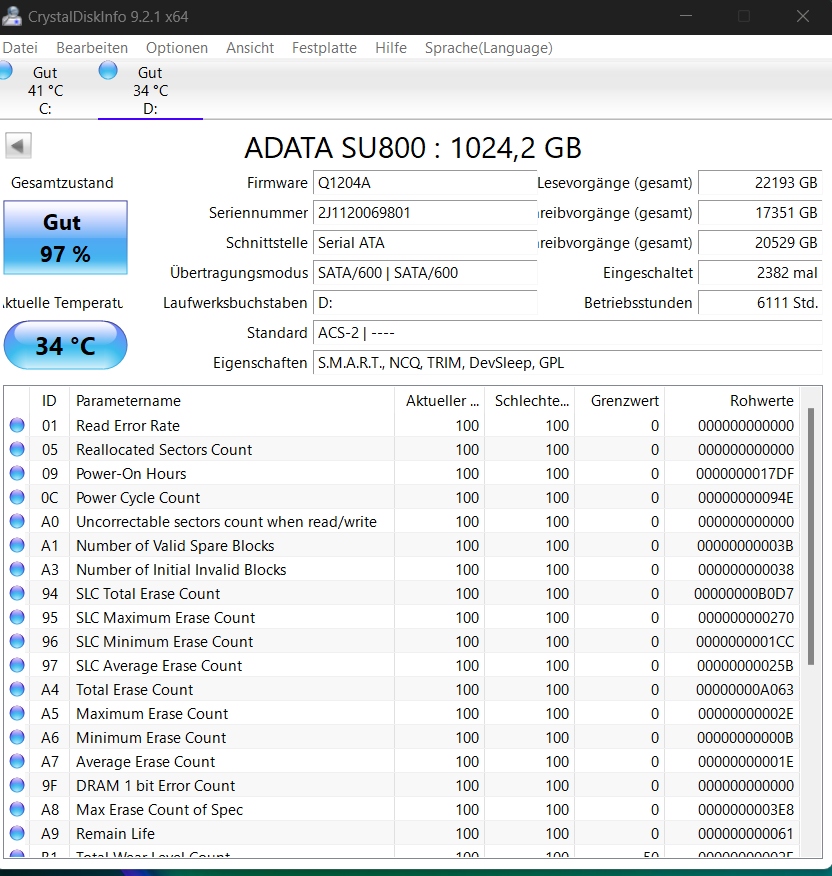Click raw value 00000000A063 of Total Erase Count
Screen dimensions: 832x876
tap(745, 690)
